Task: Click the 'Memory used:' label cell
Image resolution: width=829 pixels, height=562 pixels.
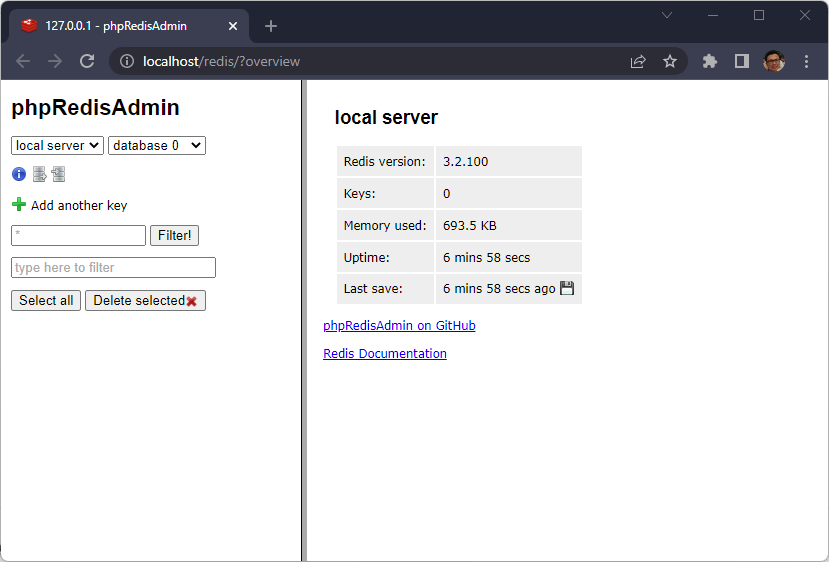Action: (385, 225)
